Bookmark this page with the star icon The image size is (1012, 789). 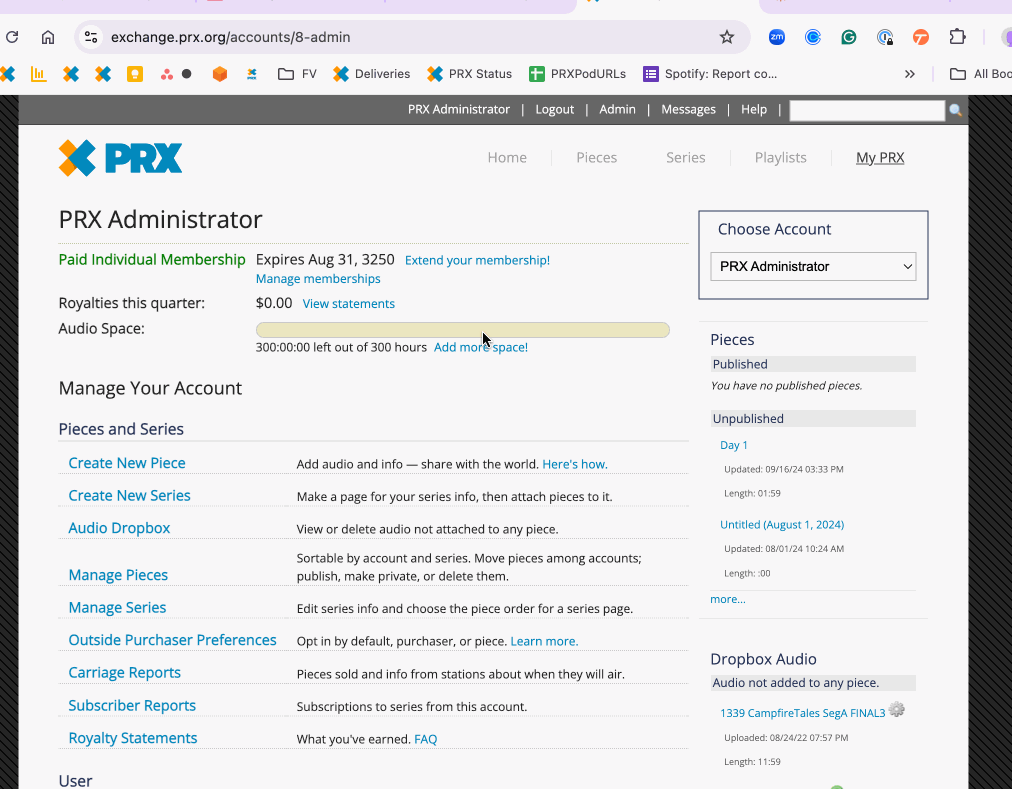tap(727, 37)
